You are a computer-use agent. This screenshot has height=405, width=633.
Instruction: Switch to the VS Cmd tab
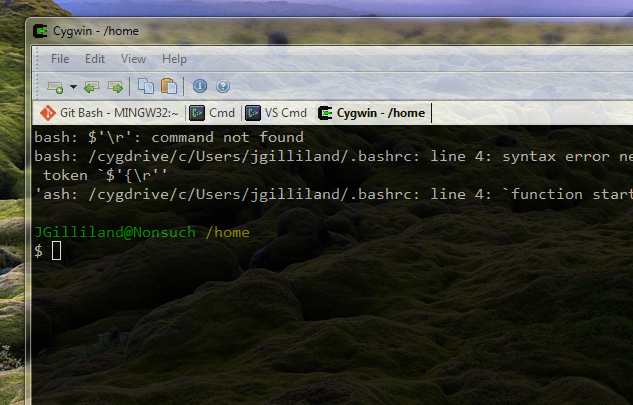coord(277,113)
